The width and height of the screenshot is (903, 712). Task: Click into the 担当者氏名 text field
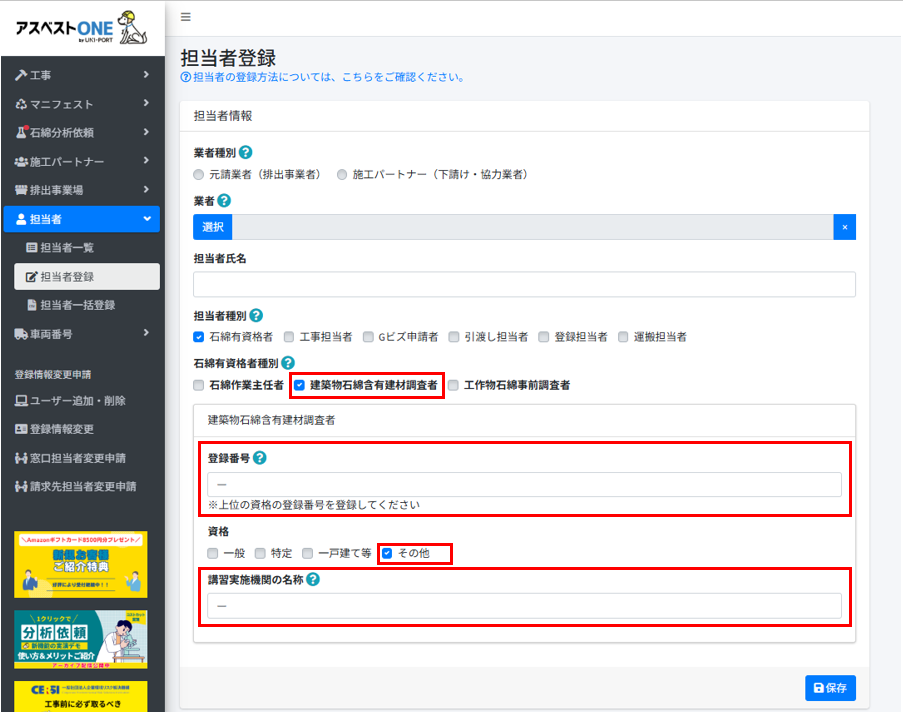point(524,284)
